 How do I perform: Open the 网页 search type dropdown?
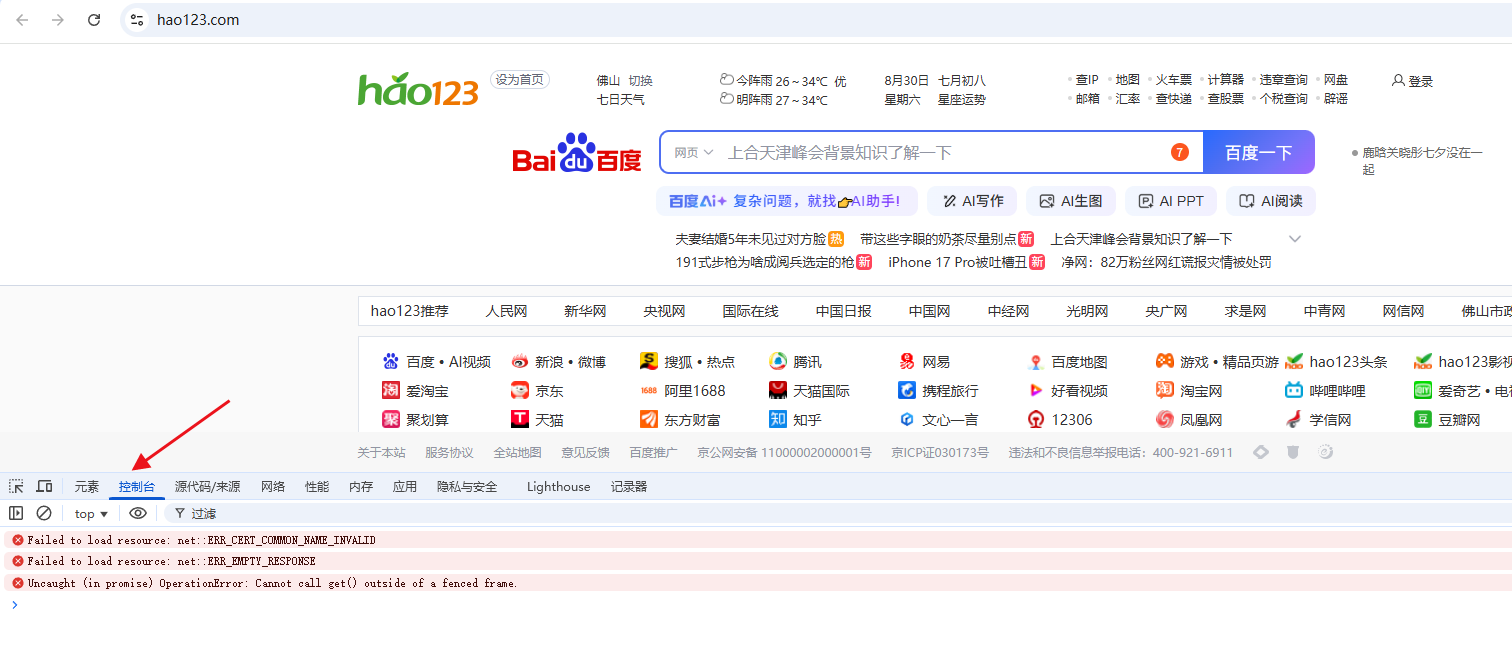693,152
